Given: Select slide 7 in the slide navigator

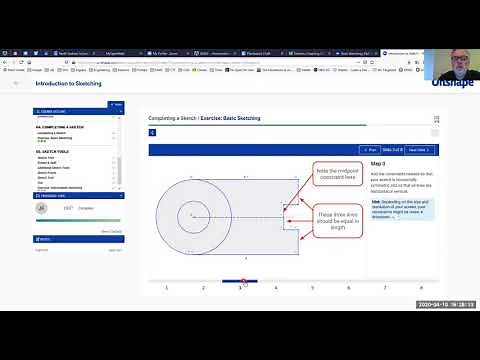Looking at the screenshot, I should coord(385,287).
